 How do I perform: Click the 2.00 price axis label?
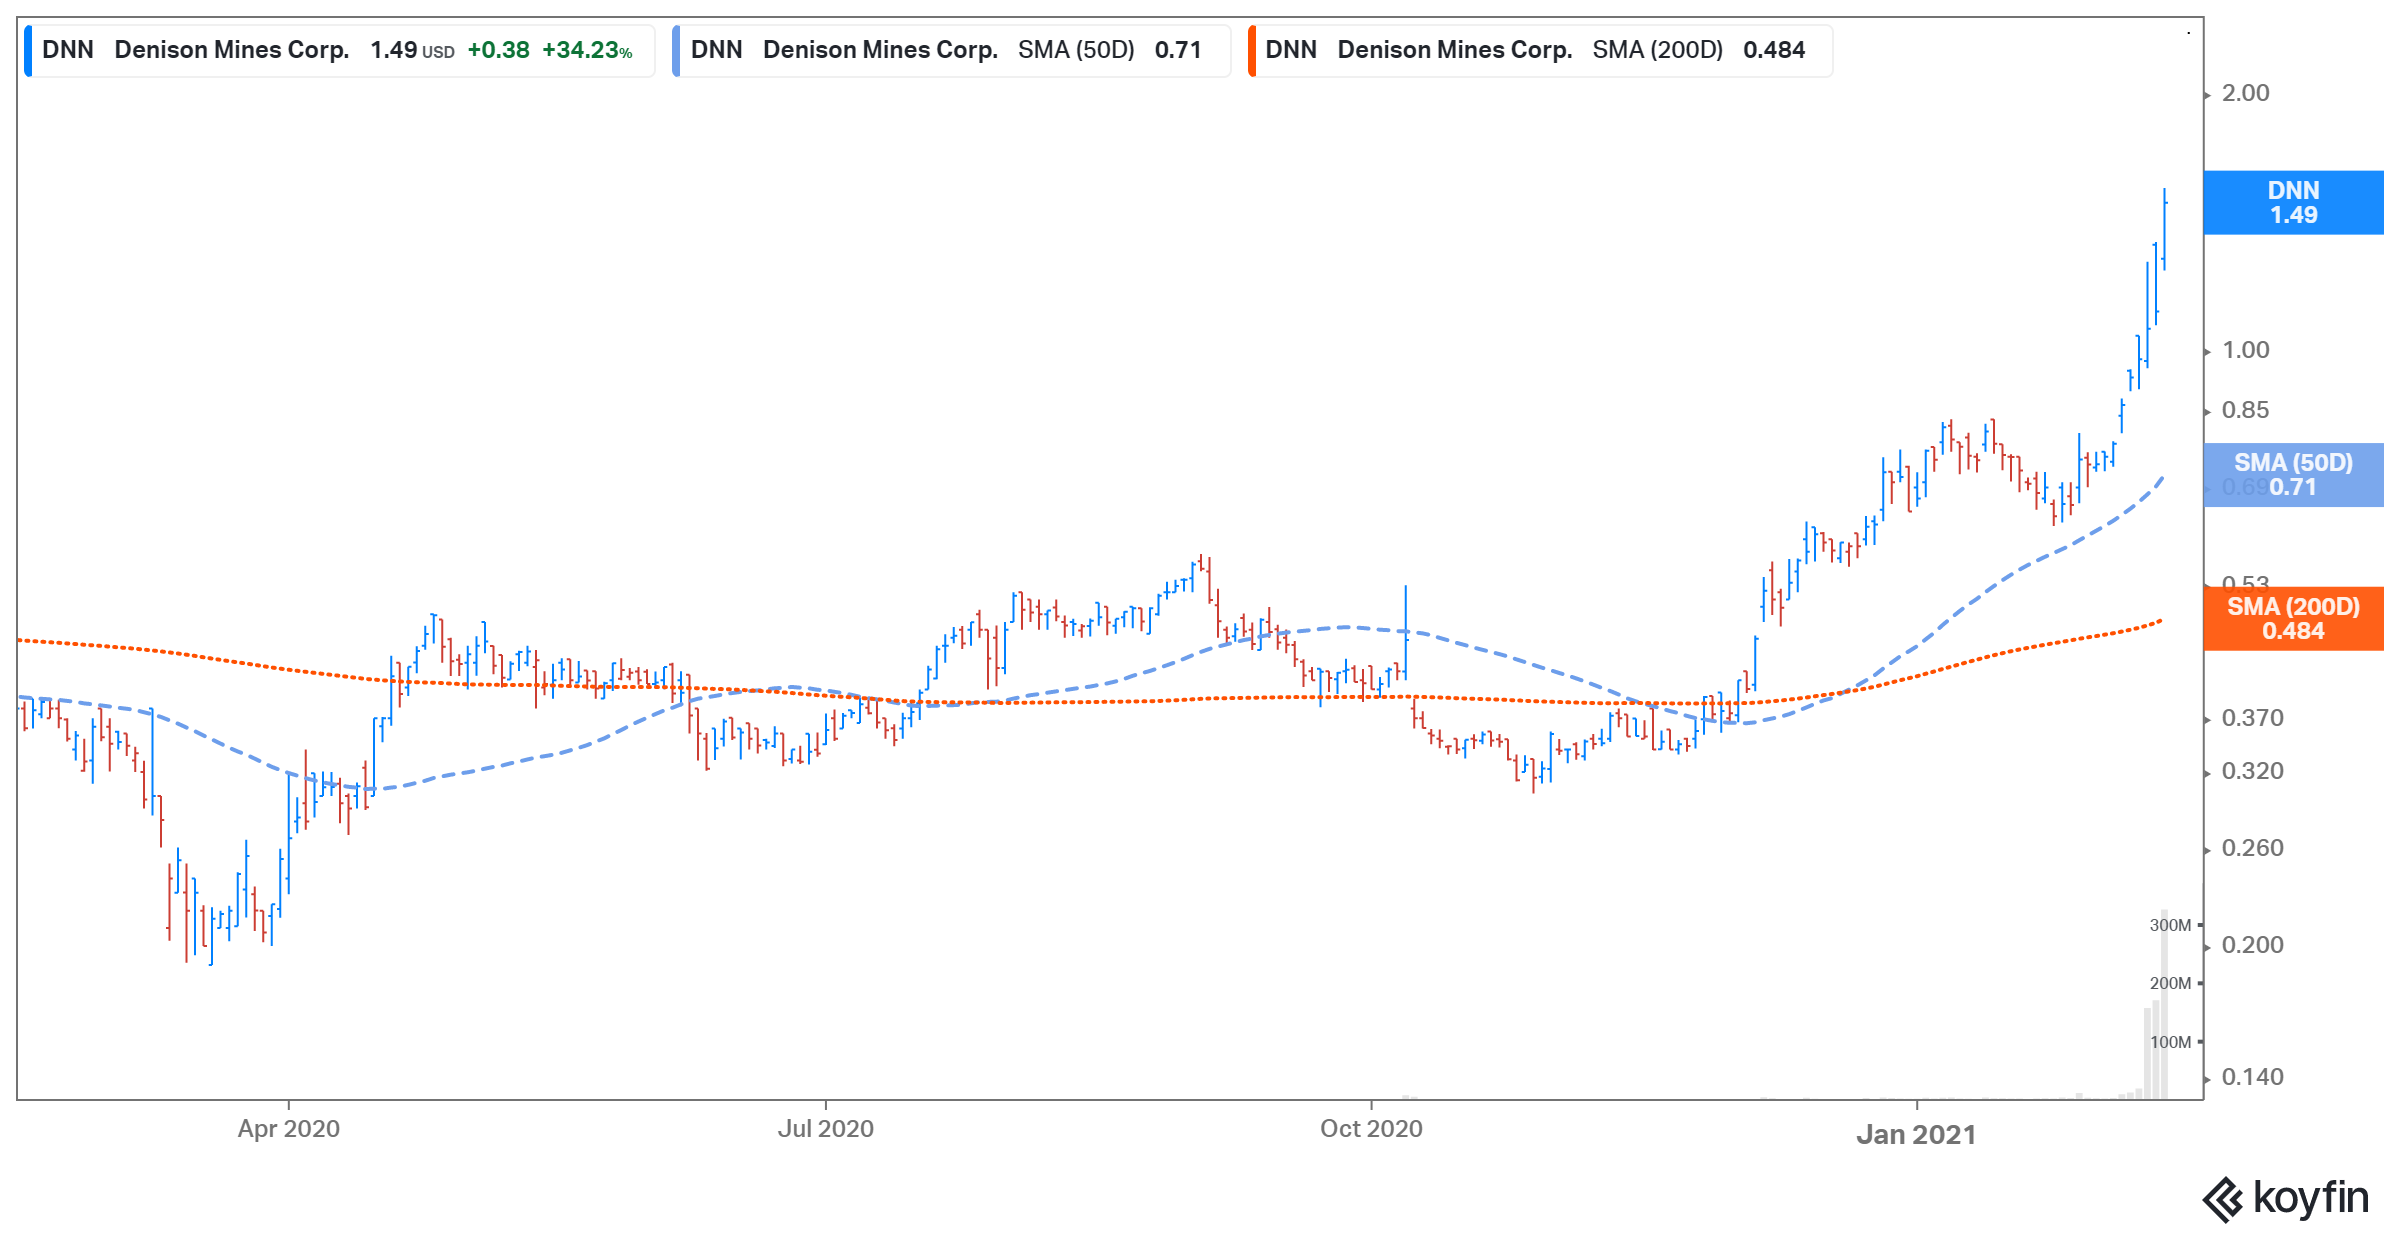point(2246,93)
